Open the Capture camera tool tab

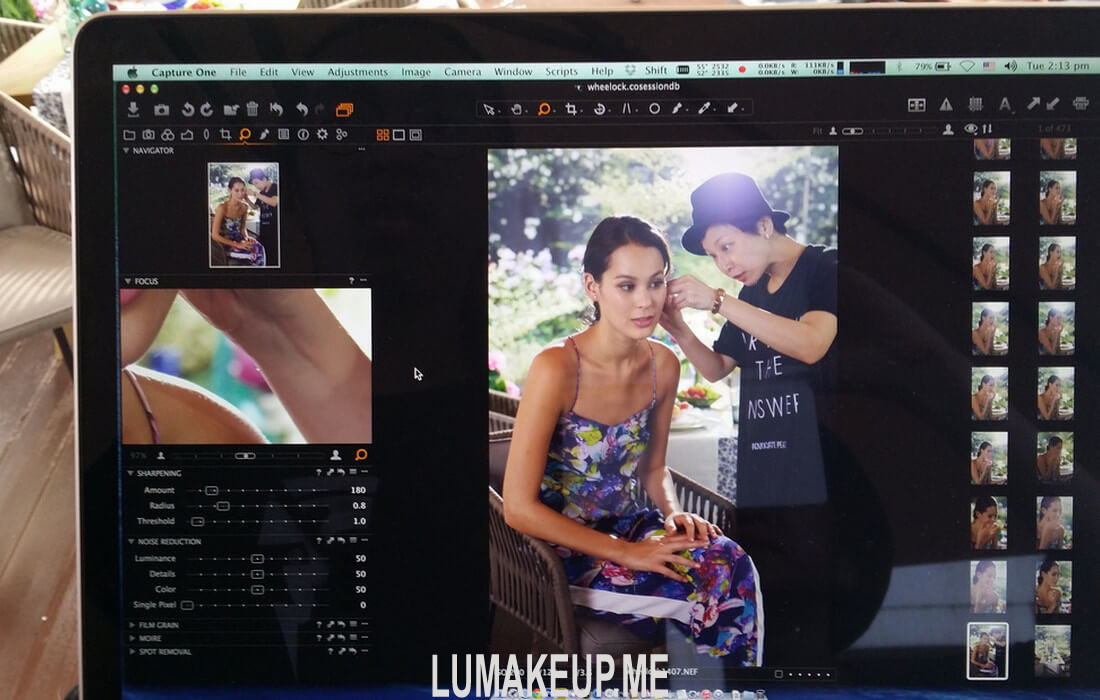149,135
